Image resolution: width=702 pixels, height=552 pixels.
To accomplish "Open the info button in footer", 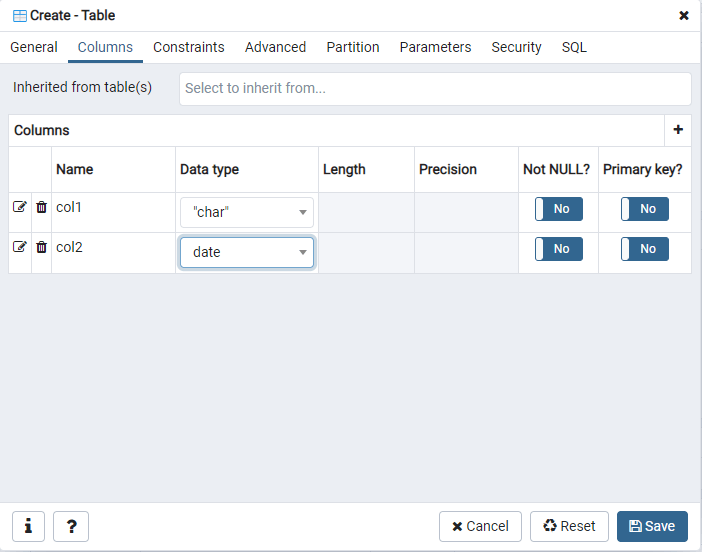I will [28, 526].
